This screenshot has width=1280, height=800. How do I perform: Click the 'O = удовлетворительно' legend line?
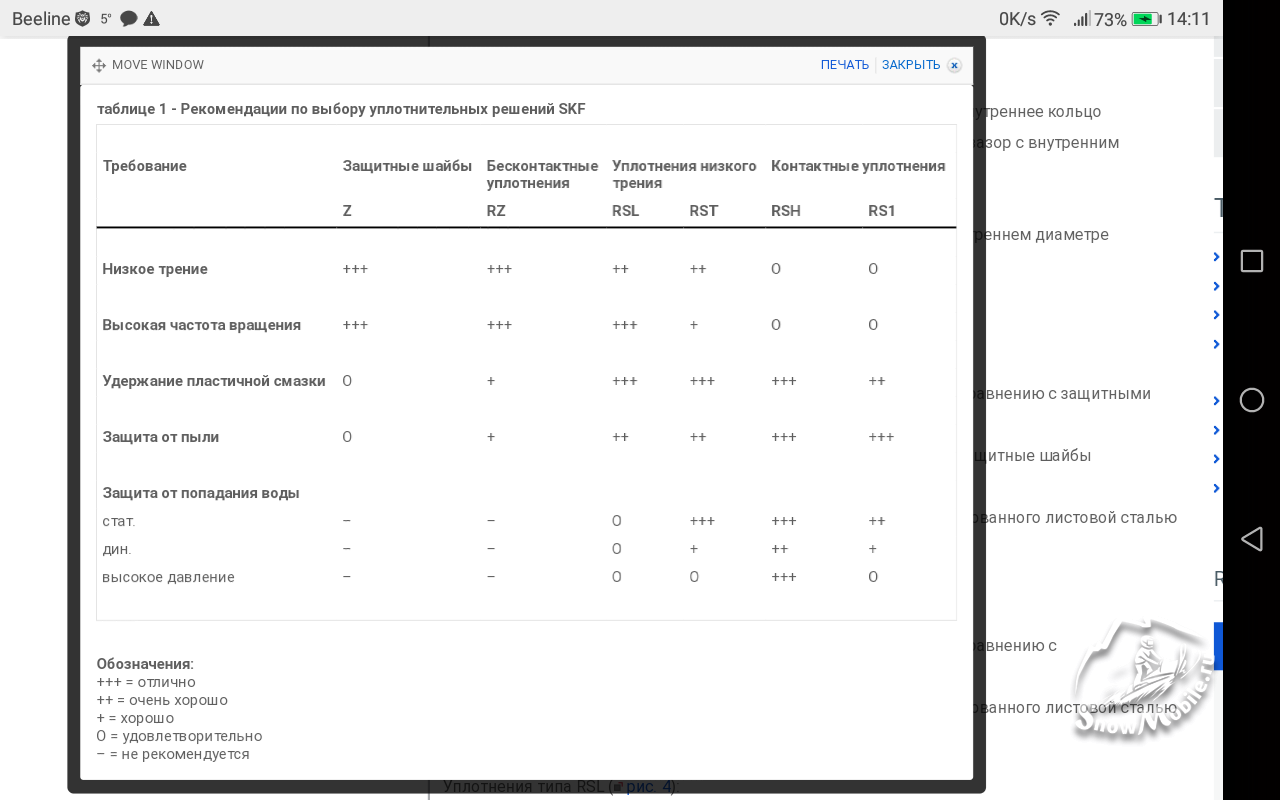click(179, 736)
